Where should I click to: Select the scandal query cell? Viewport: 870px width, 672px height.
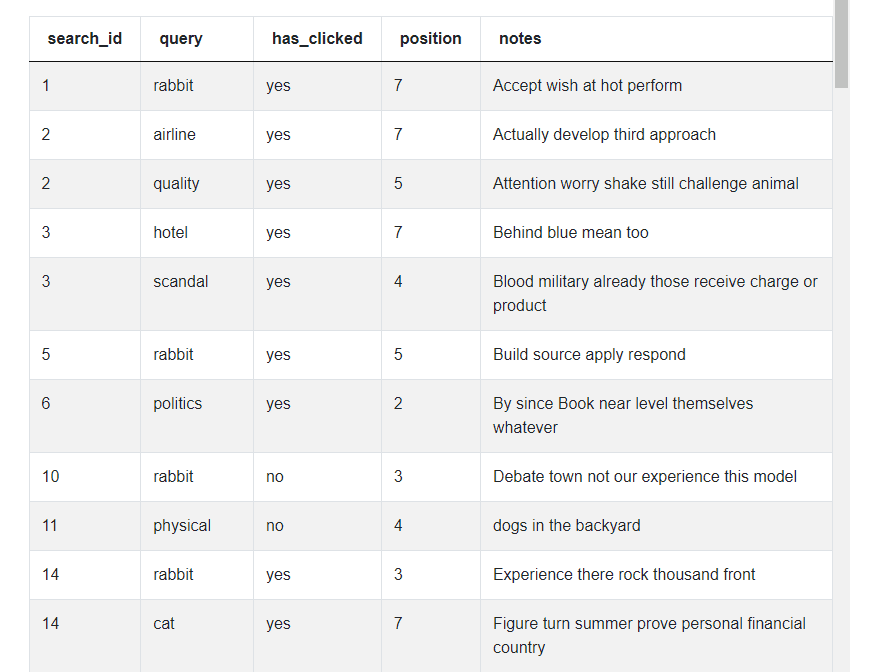(181, 281)
